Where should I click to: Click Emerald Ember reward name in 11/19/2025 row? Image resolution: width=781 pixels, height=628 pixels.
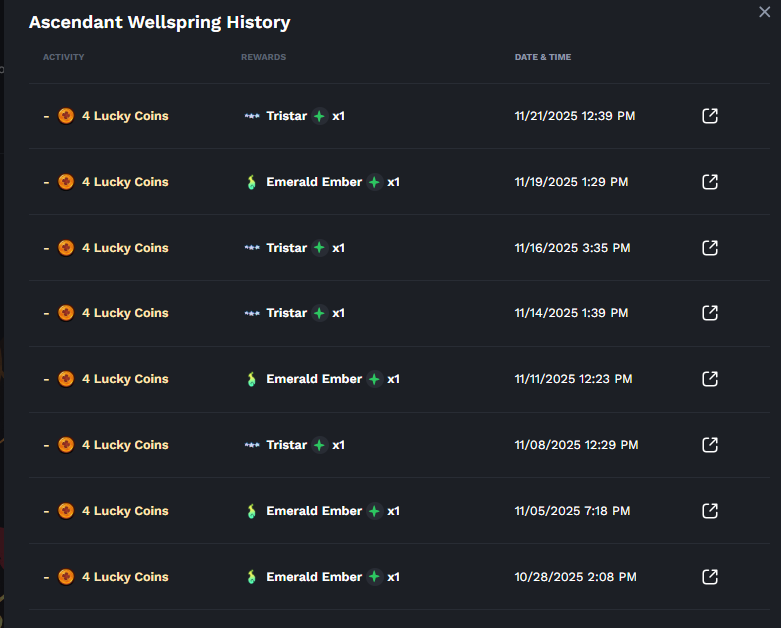point(314,182)
